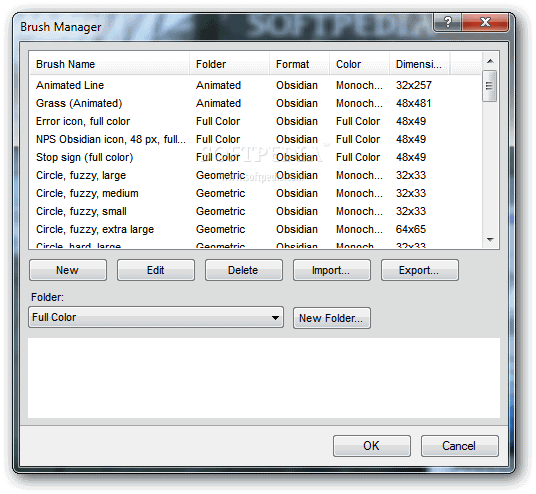Click the Delete button
The height and width of the screenshot is (494, 536).
244,270
